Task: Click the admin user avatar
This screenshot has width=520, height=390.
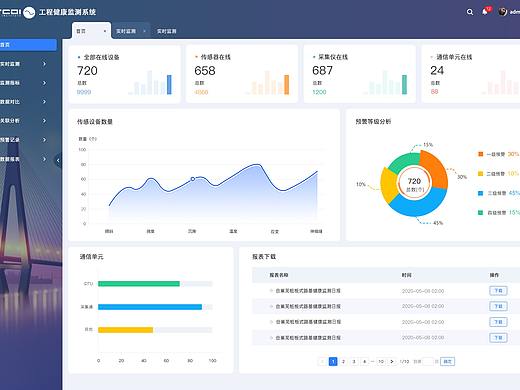Action: [503, 12]
